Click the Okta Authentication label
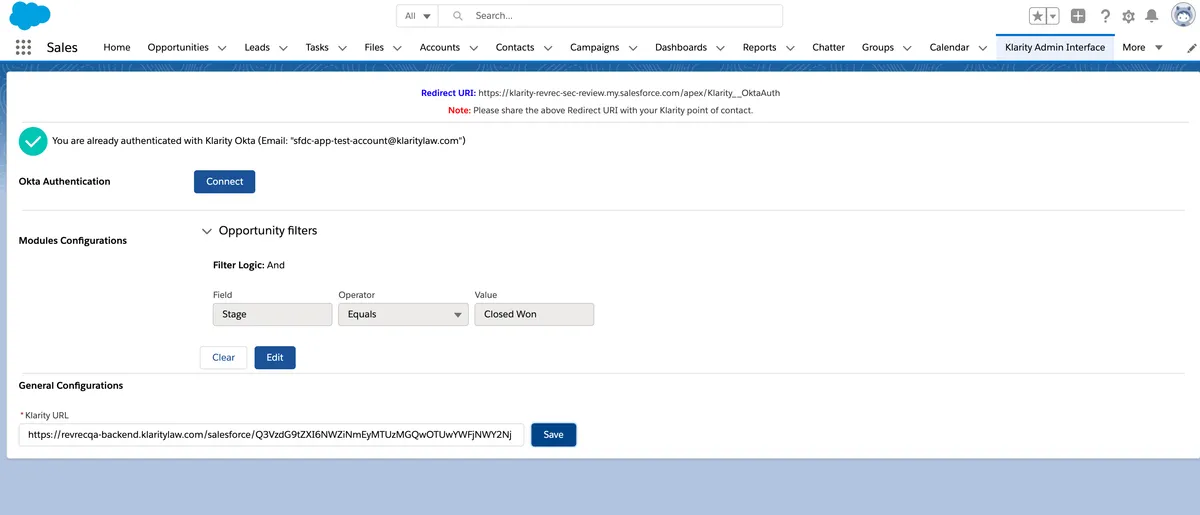This screenshot has height=515, width=1200. click(65, 181)
